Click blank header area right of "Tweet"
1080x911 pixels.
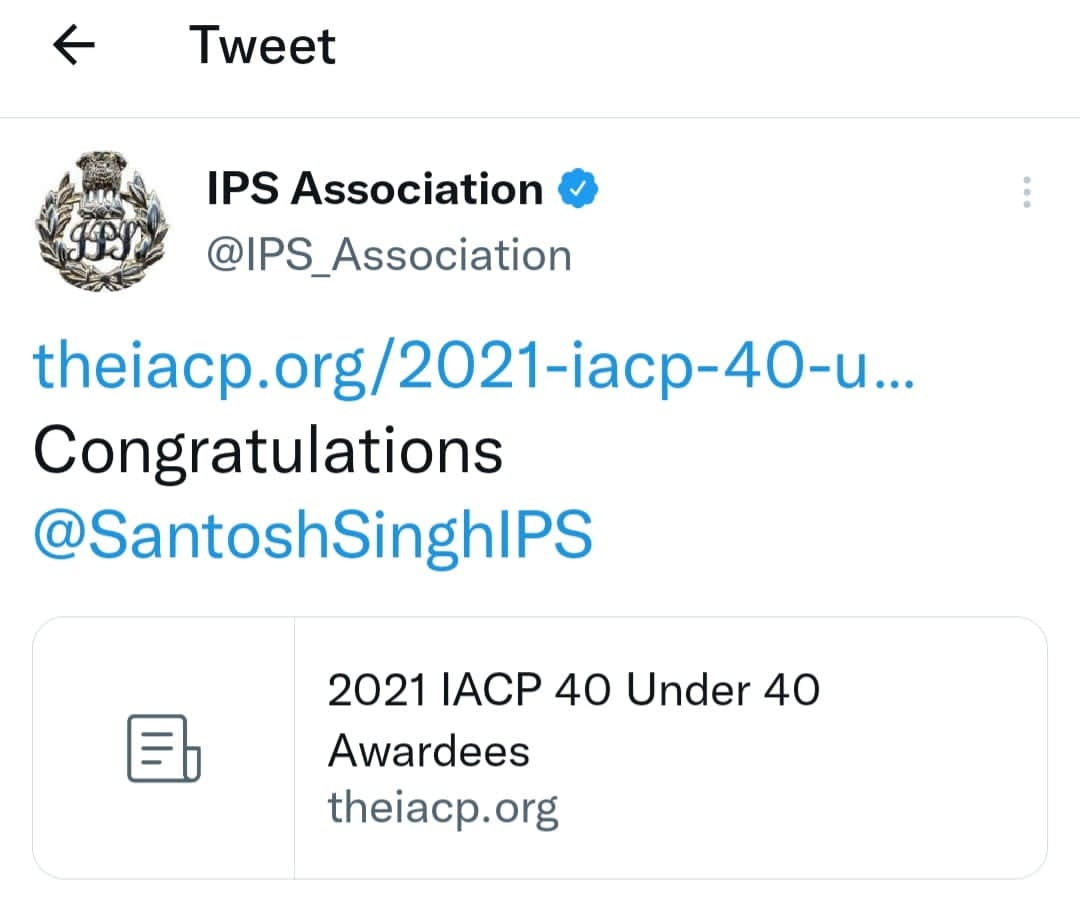(x=700, y=46)
